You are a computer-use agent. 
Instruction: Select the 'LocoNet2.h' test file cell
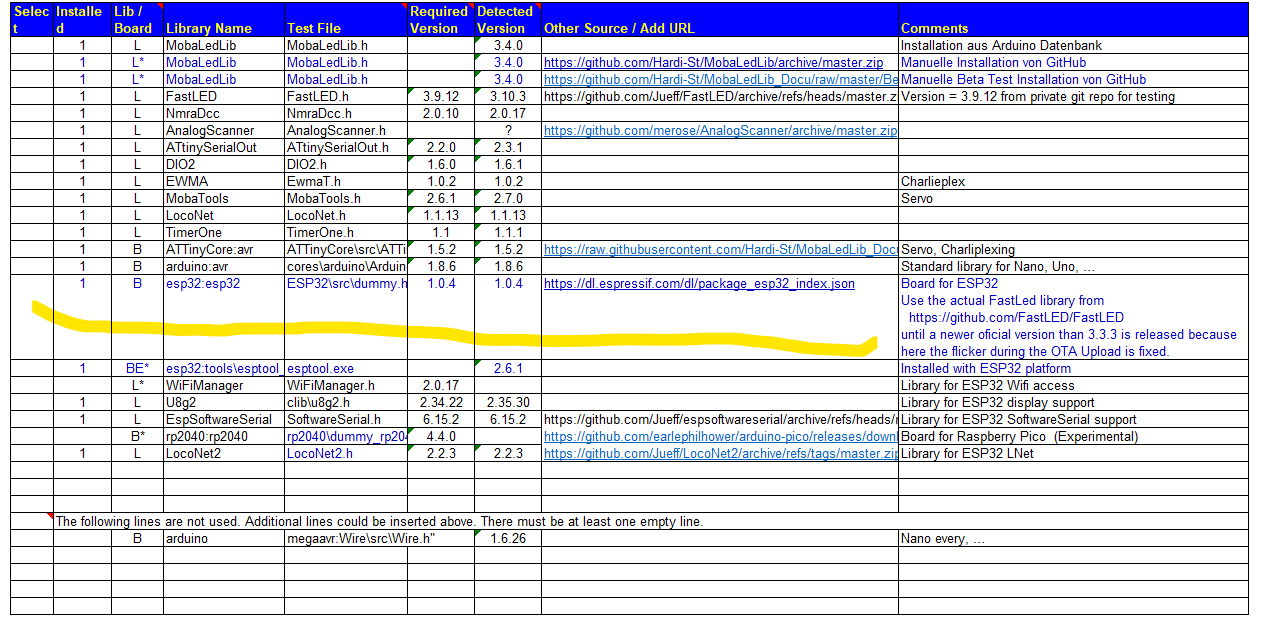click(x=346, y=454)
